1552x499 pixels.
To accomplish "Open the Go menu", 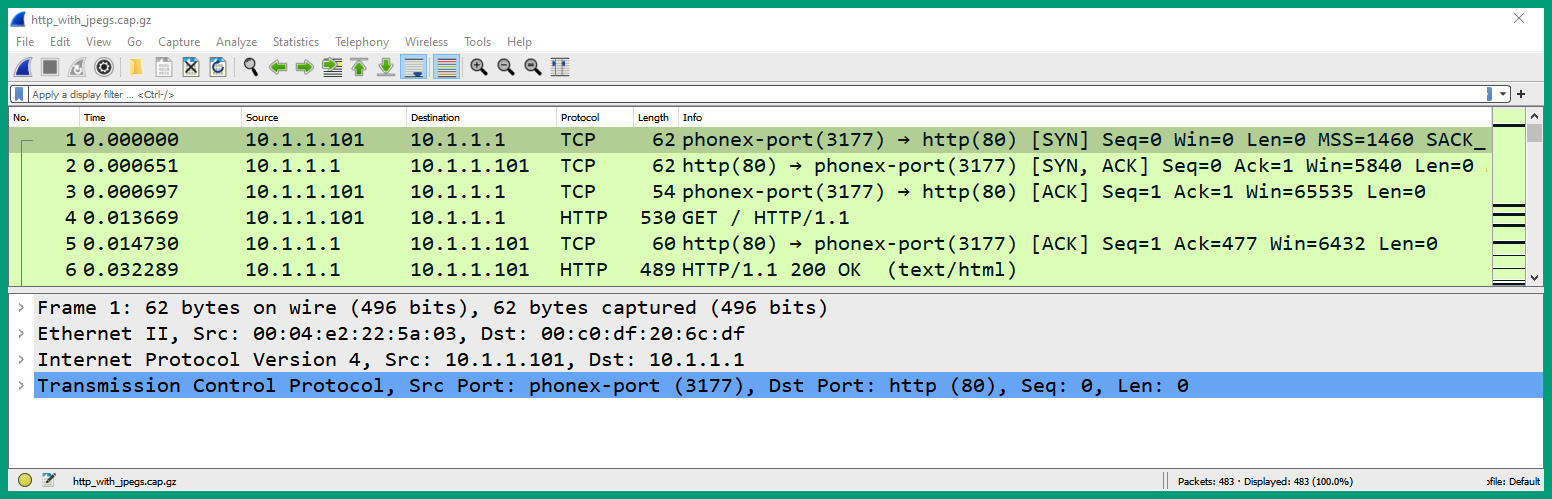I will coord(135,42).
